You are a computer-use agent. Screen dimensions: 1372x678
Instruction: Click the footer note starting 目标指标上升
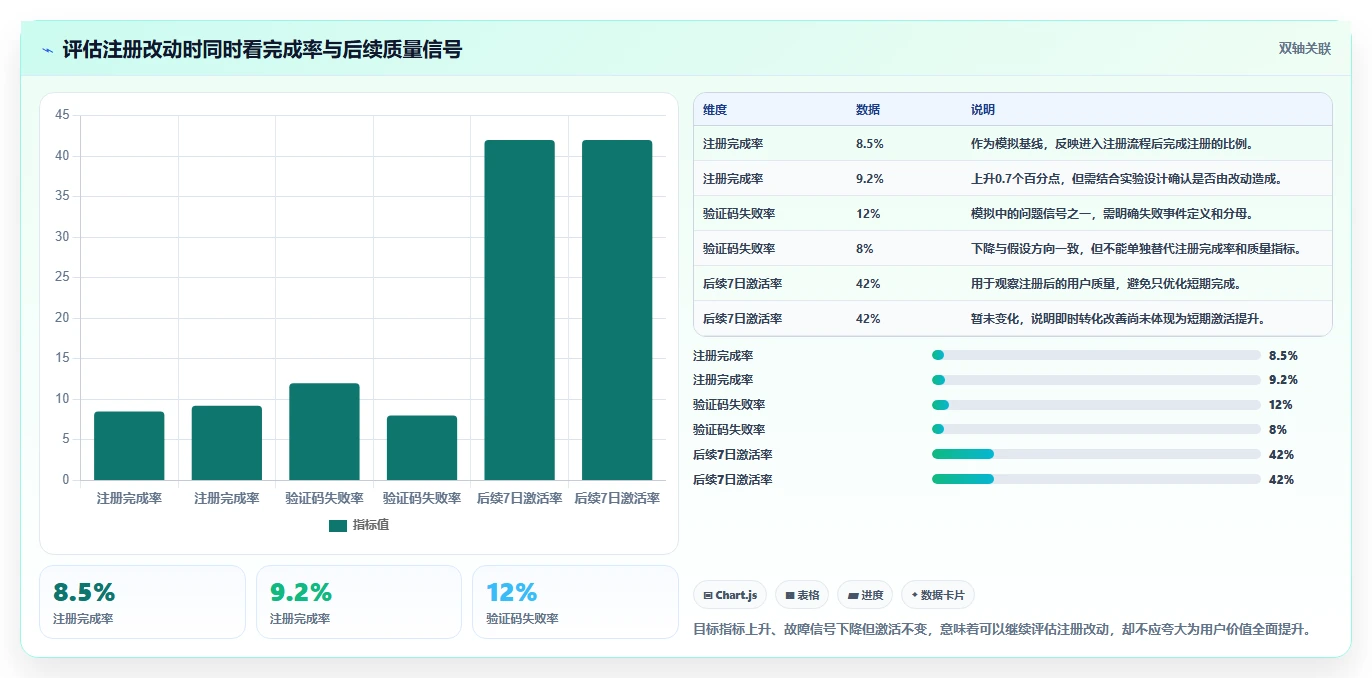coord(1002,630)
